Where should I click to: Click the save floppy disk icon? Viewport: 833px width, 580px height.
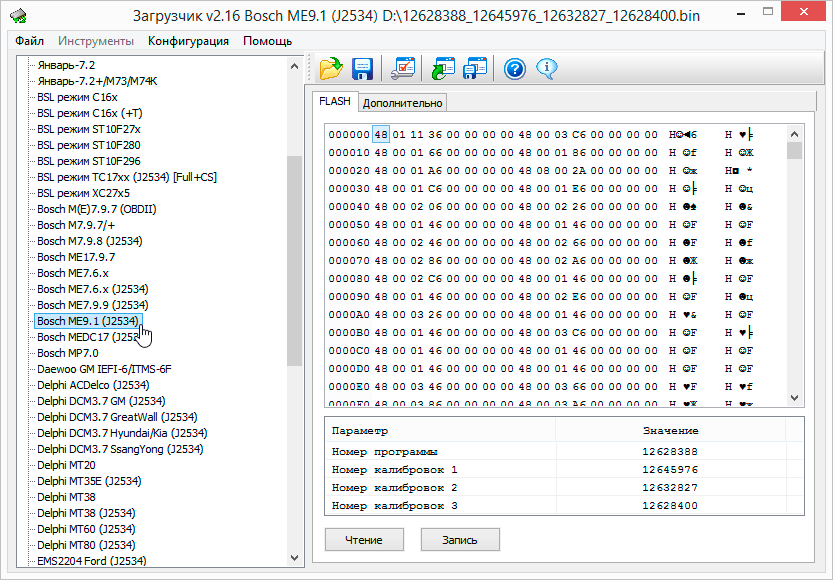362,69
